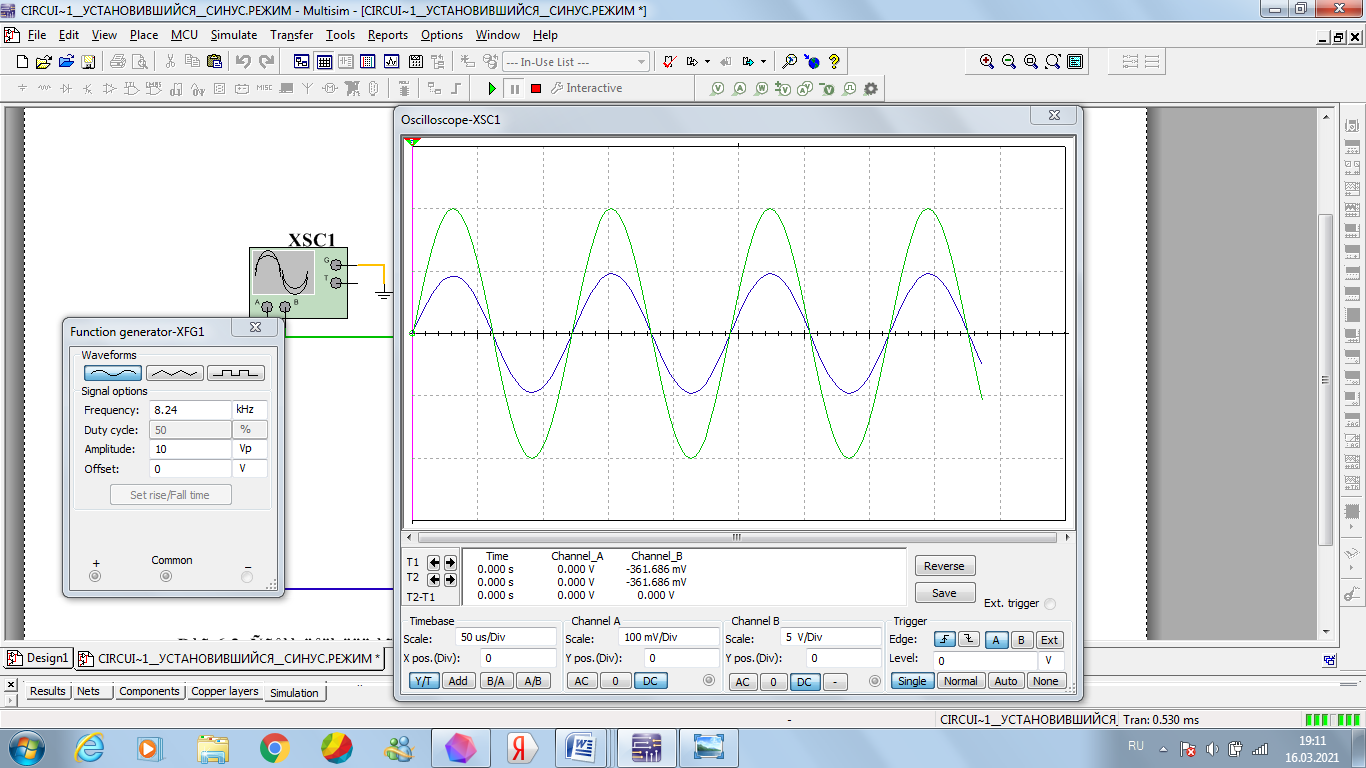This screenshot has height=768, width=1366.
Task: Switch to Copper layers tab
Action: (x=224, y=691)
